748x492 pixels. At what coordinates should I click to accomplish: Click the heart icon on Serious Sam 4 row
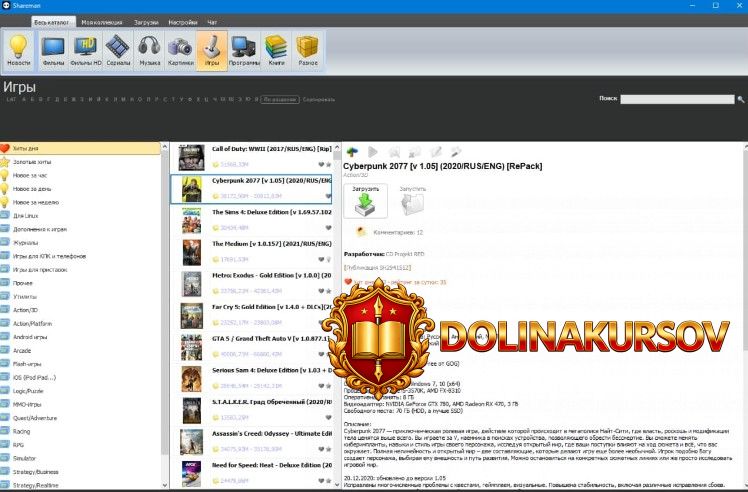(x=321, y=386)
